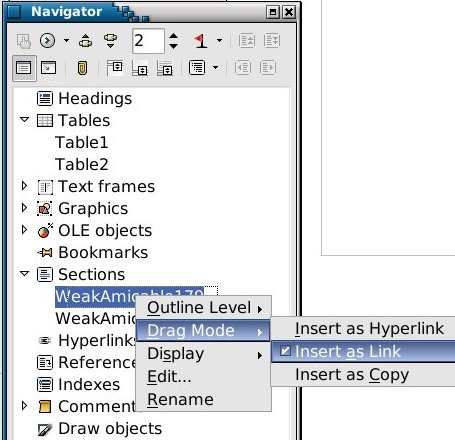Screen dimensions: 455x440
Task: Open the Navigation circle icon
Action: click(x=47, y=41)
